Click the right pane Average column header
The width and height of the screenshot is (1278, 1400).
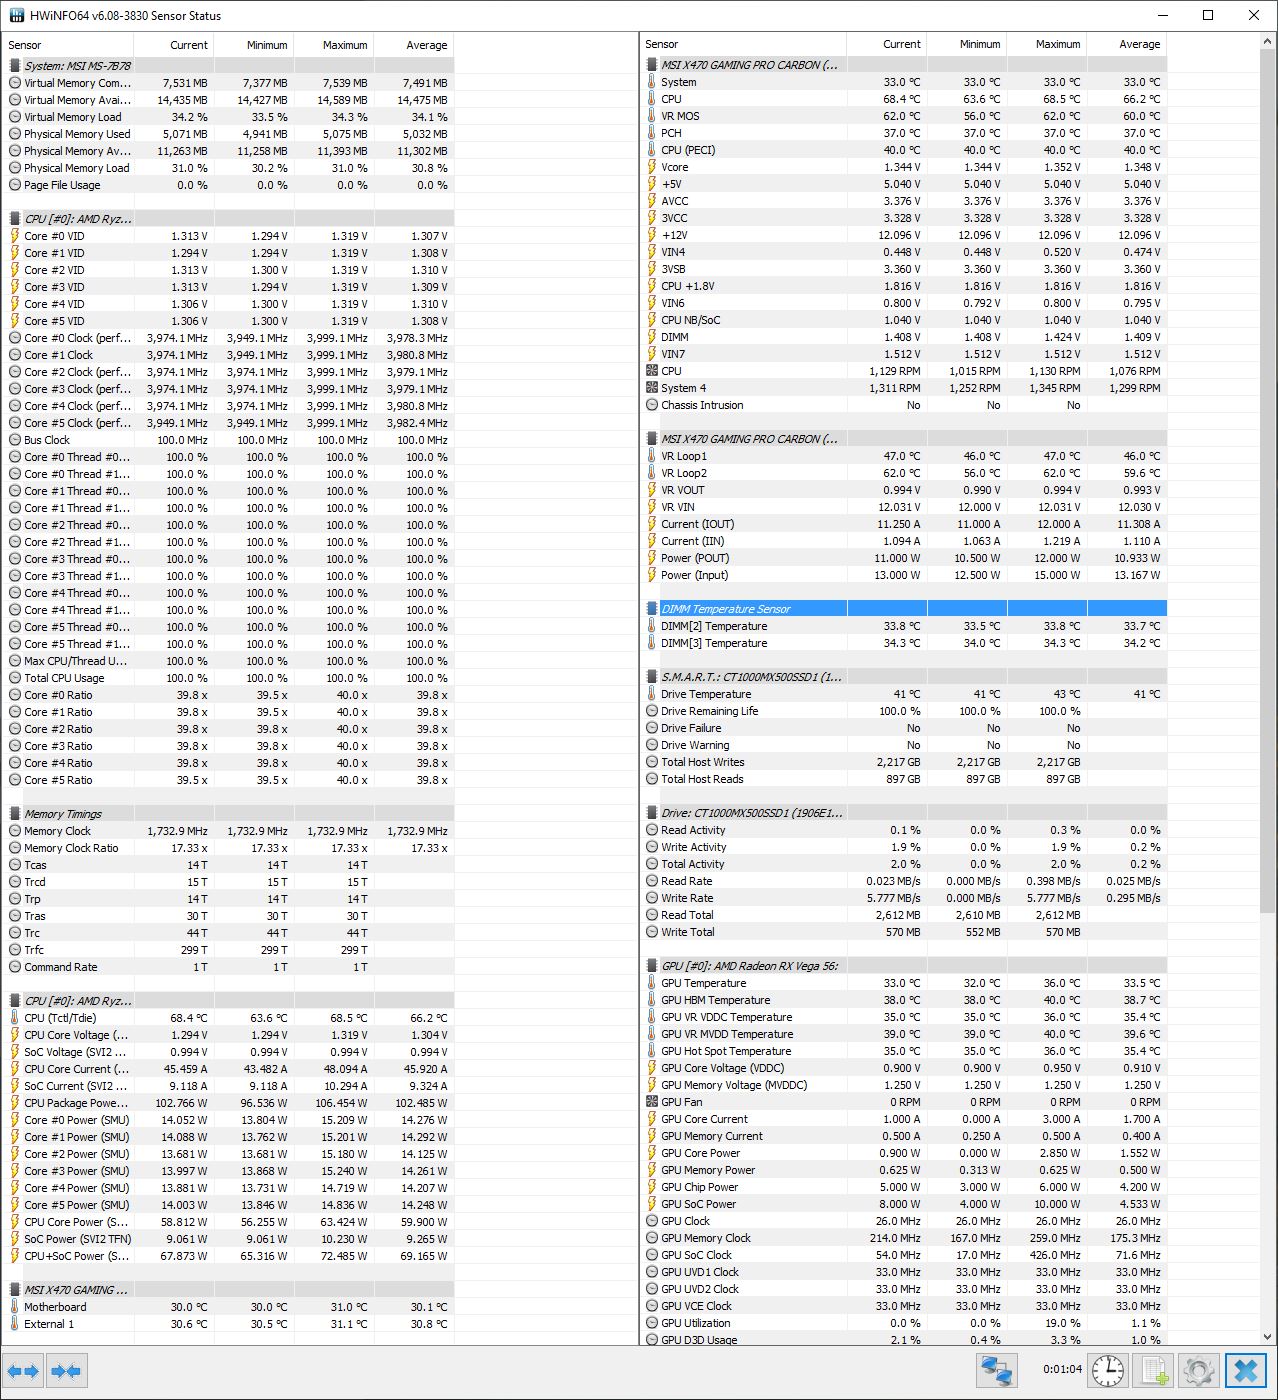click(x=1126, y=44)
